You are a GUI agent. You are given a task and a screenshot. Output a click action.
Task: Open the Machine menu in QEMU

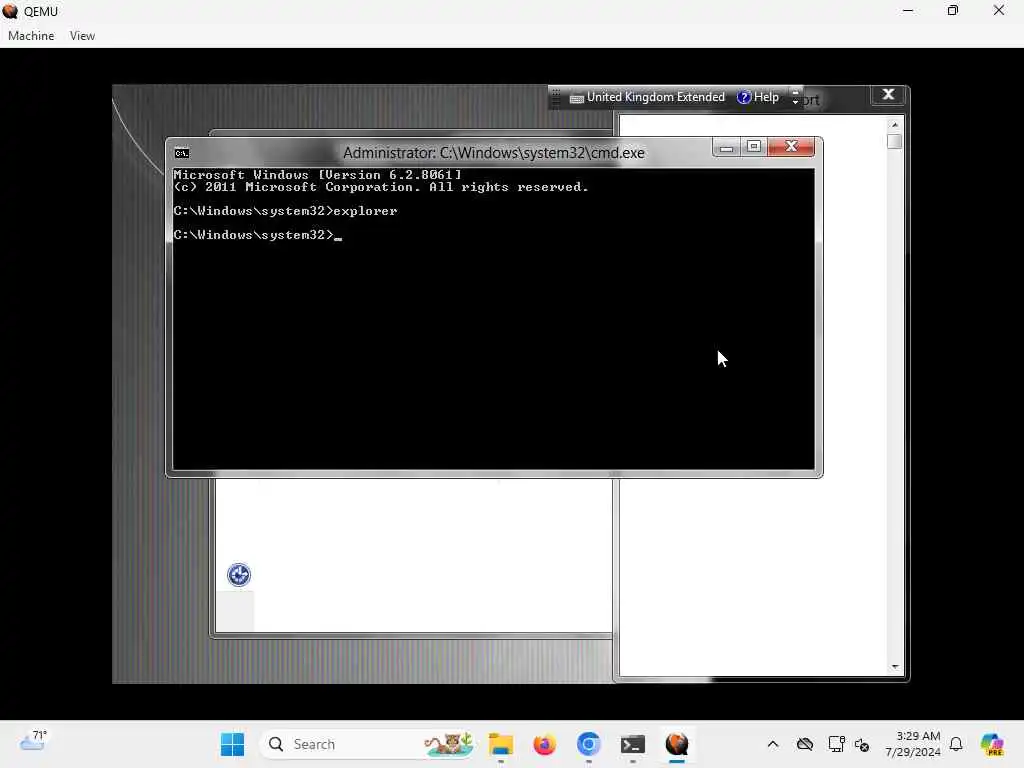[x=31, y=36]
